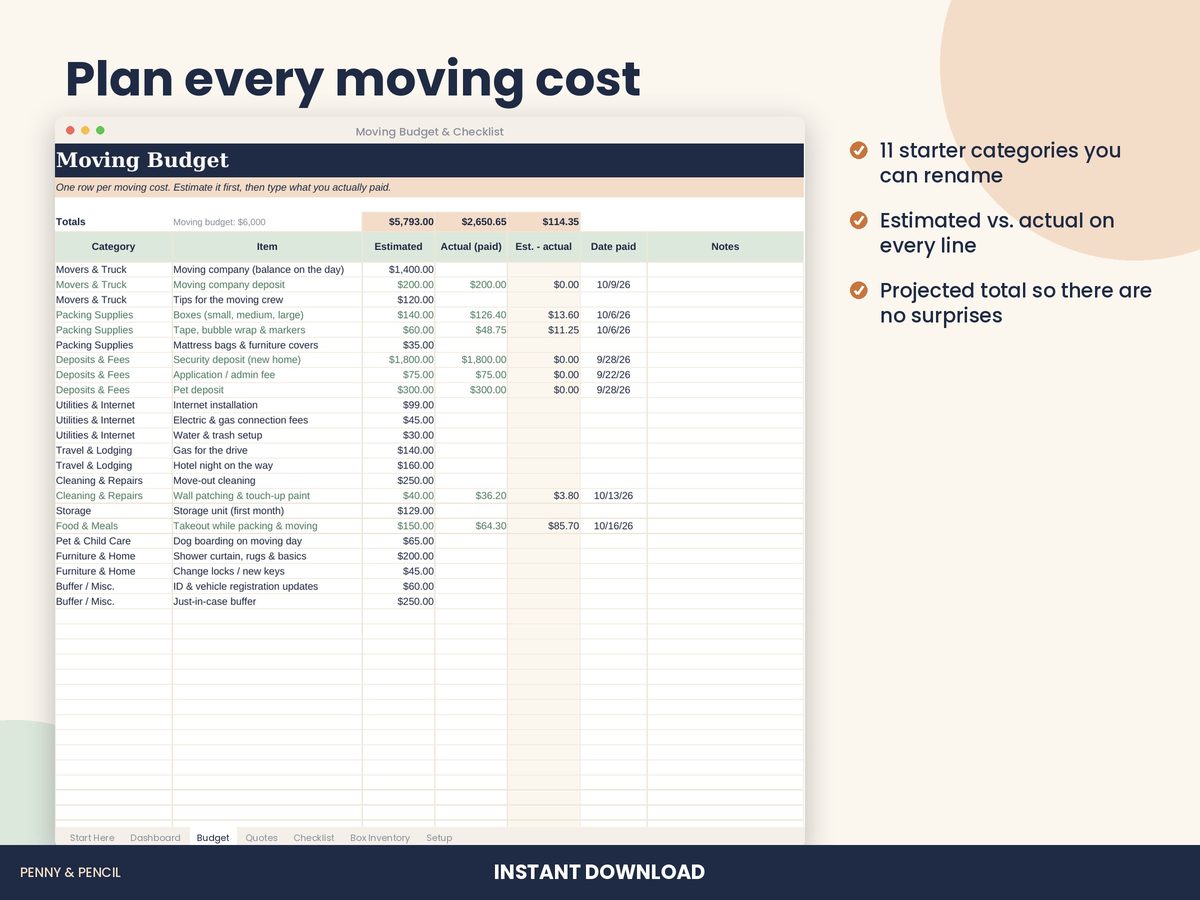Click 'Gas for the drive' item cell

tap(267, 450)
